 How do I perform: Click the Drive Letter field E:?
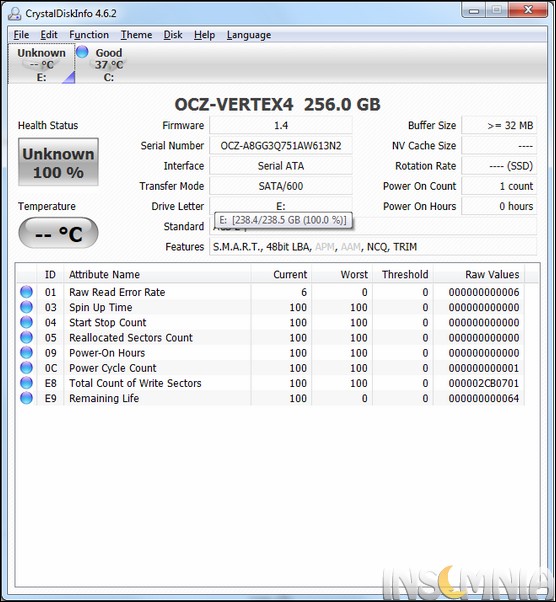click(281, 206)
